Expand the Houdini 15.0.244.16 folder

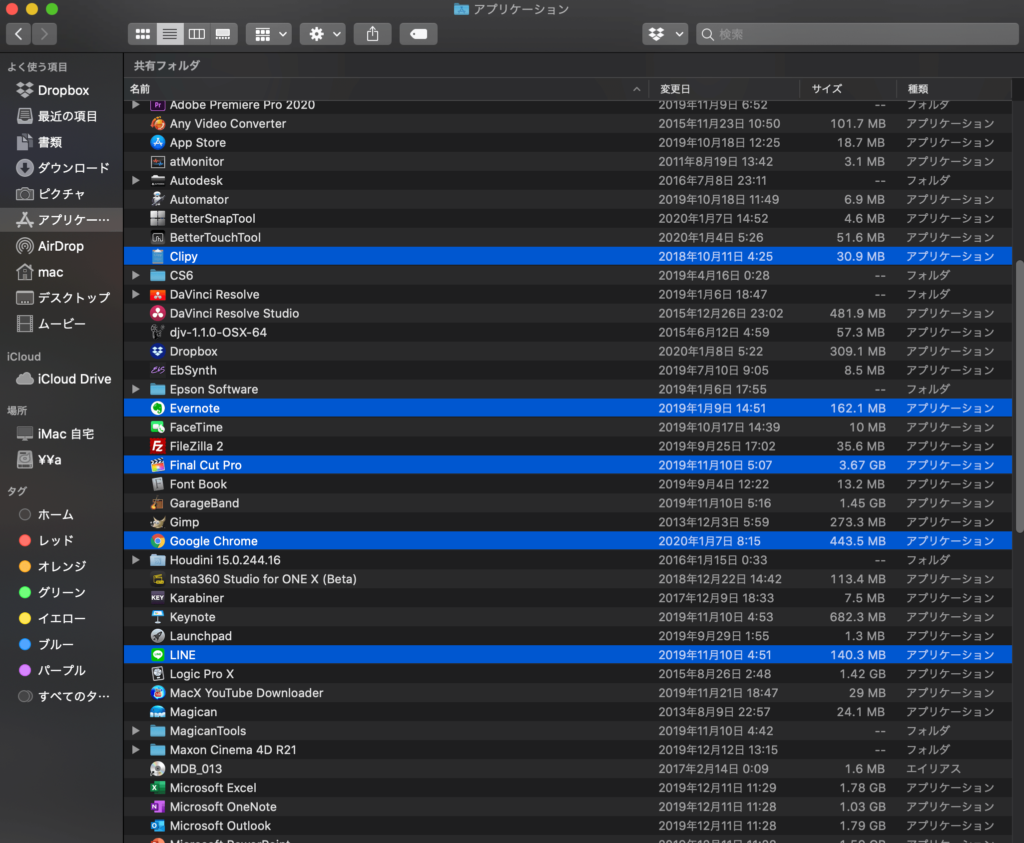(x=135, y=560)
